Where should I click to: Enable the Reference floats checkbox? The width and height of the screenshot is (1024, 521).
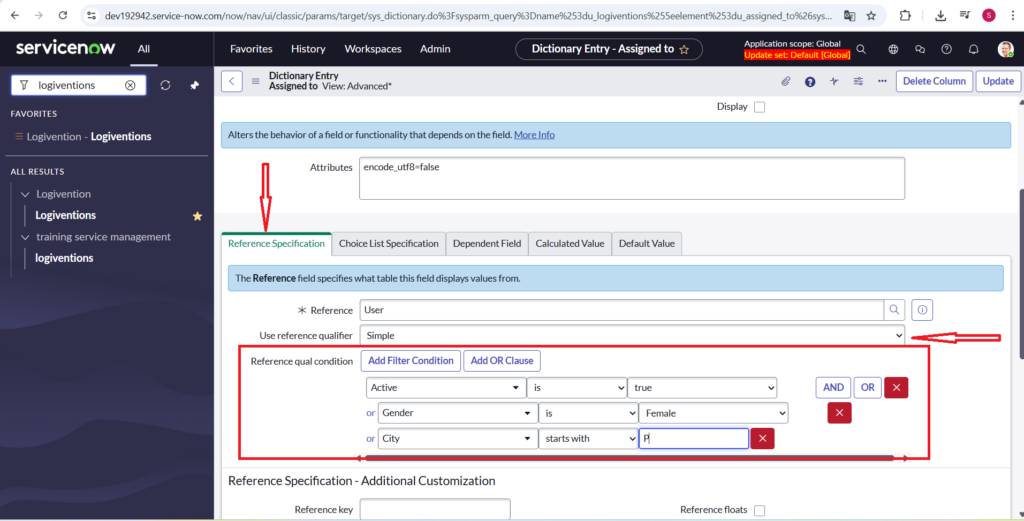(759, 510)
